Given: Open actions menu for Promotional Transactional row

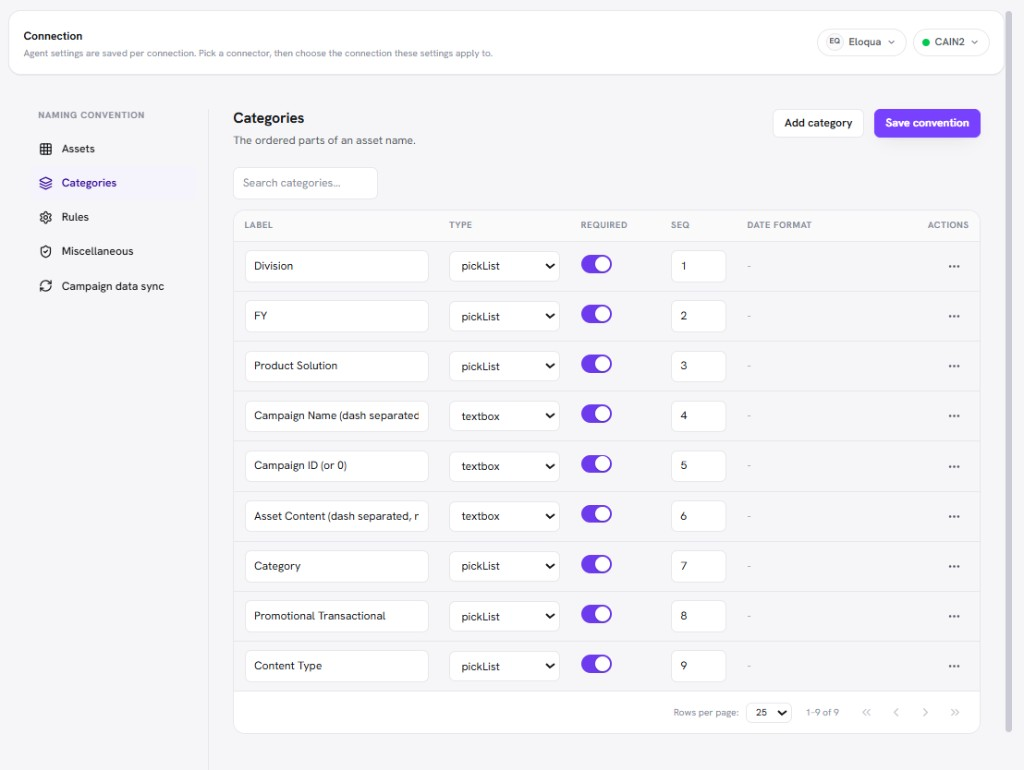Looking at the screenshot, I should (x=954, y=617).
